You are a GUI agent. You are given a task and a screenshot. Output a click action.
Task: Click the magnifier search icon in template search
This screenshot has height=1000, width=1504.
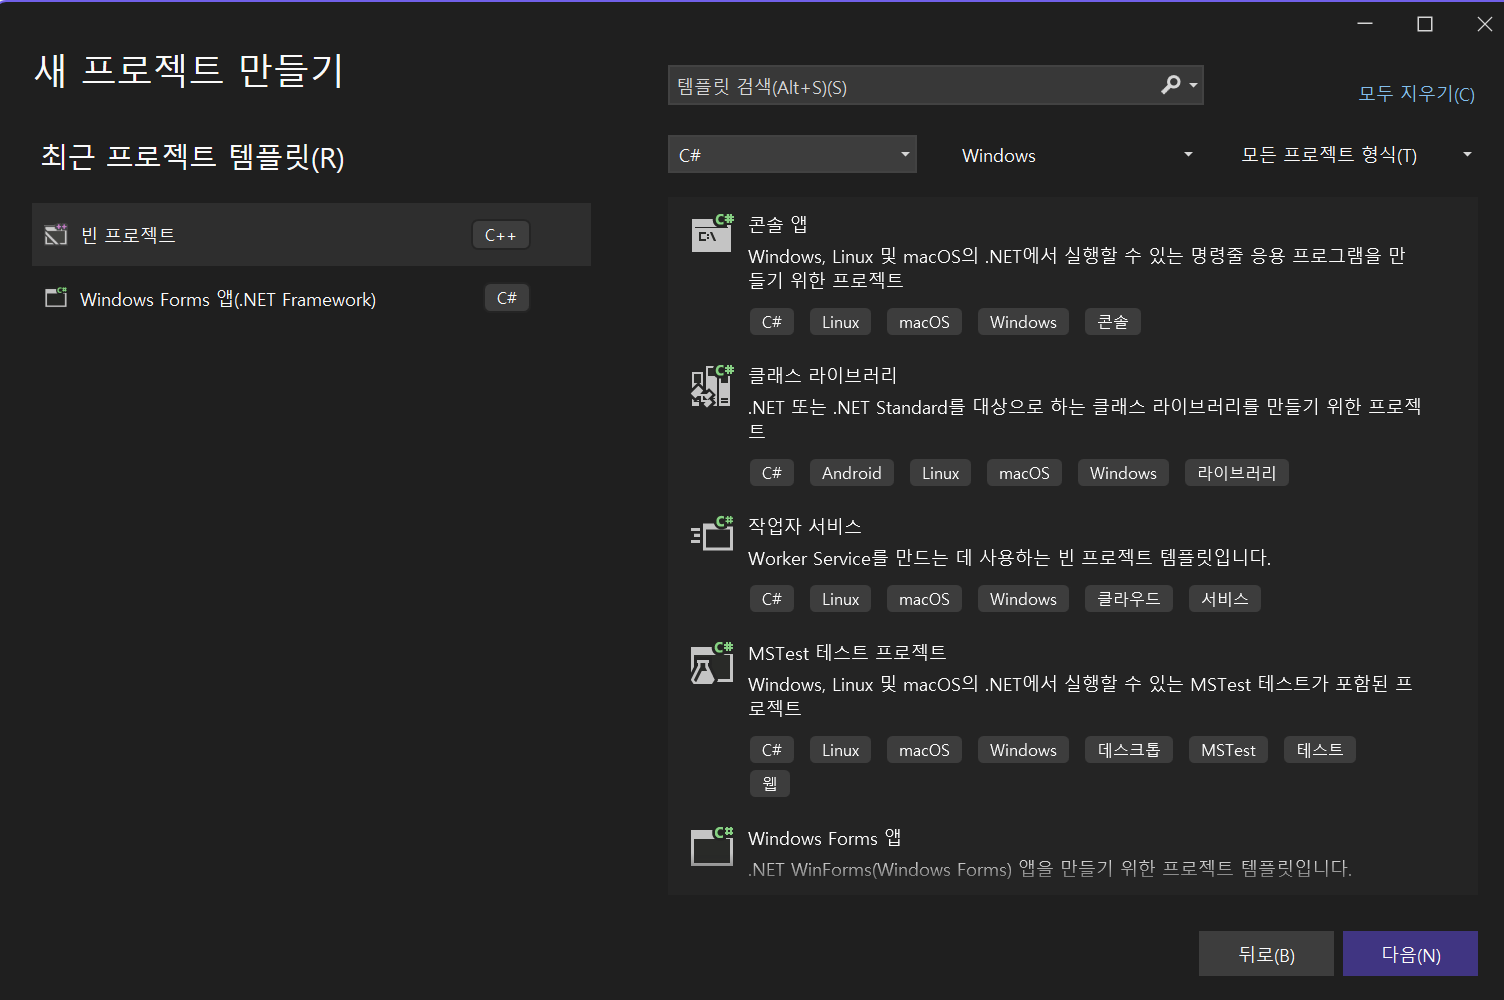(1170, 85)
